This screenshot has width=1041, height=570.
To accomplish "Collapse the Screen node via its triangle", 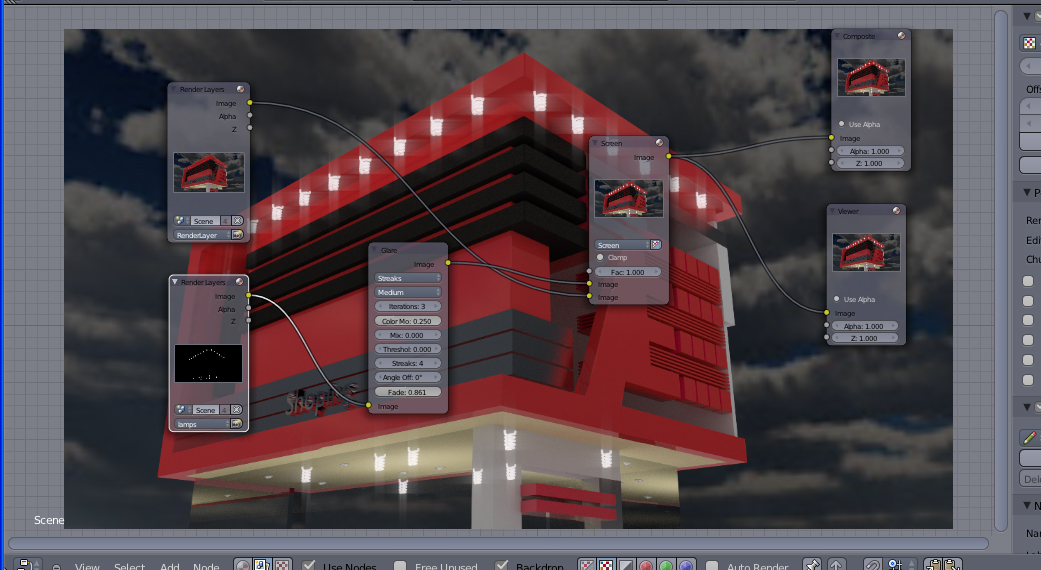I will [596, 143].
